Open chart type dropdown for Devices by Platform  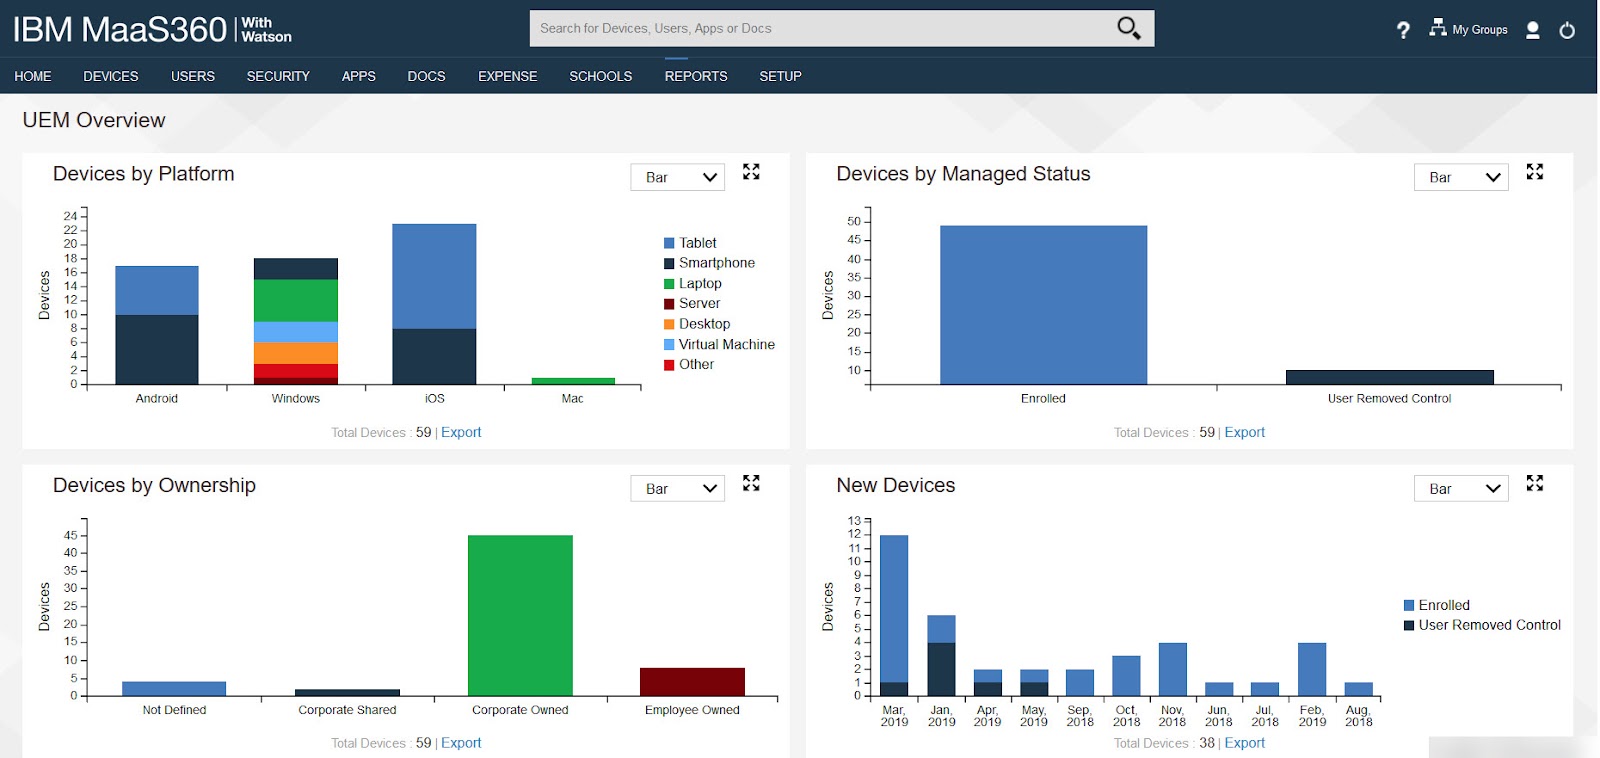(678, 177)
